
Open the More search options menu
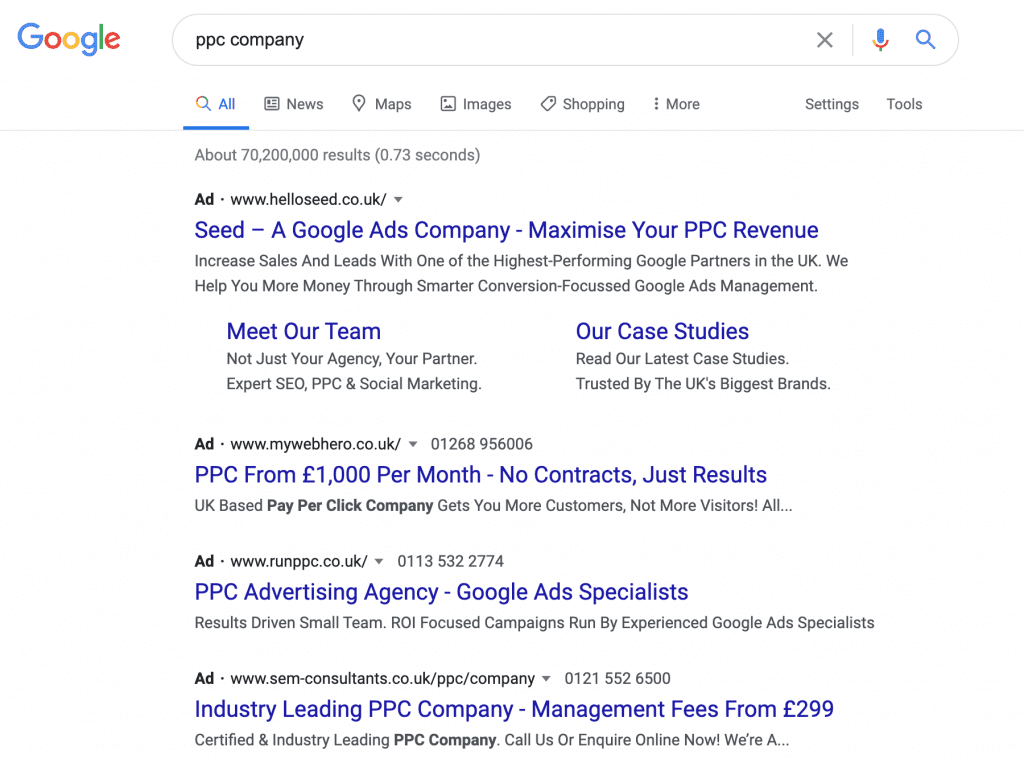point(675,103)
